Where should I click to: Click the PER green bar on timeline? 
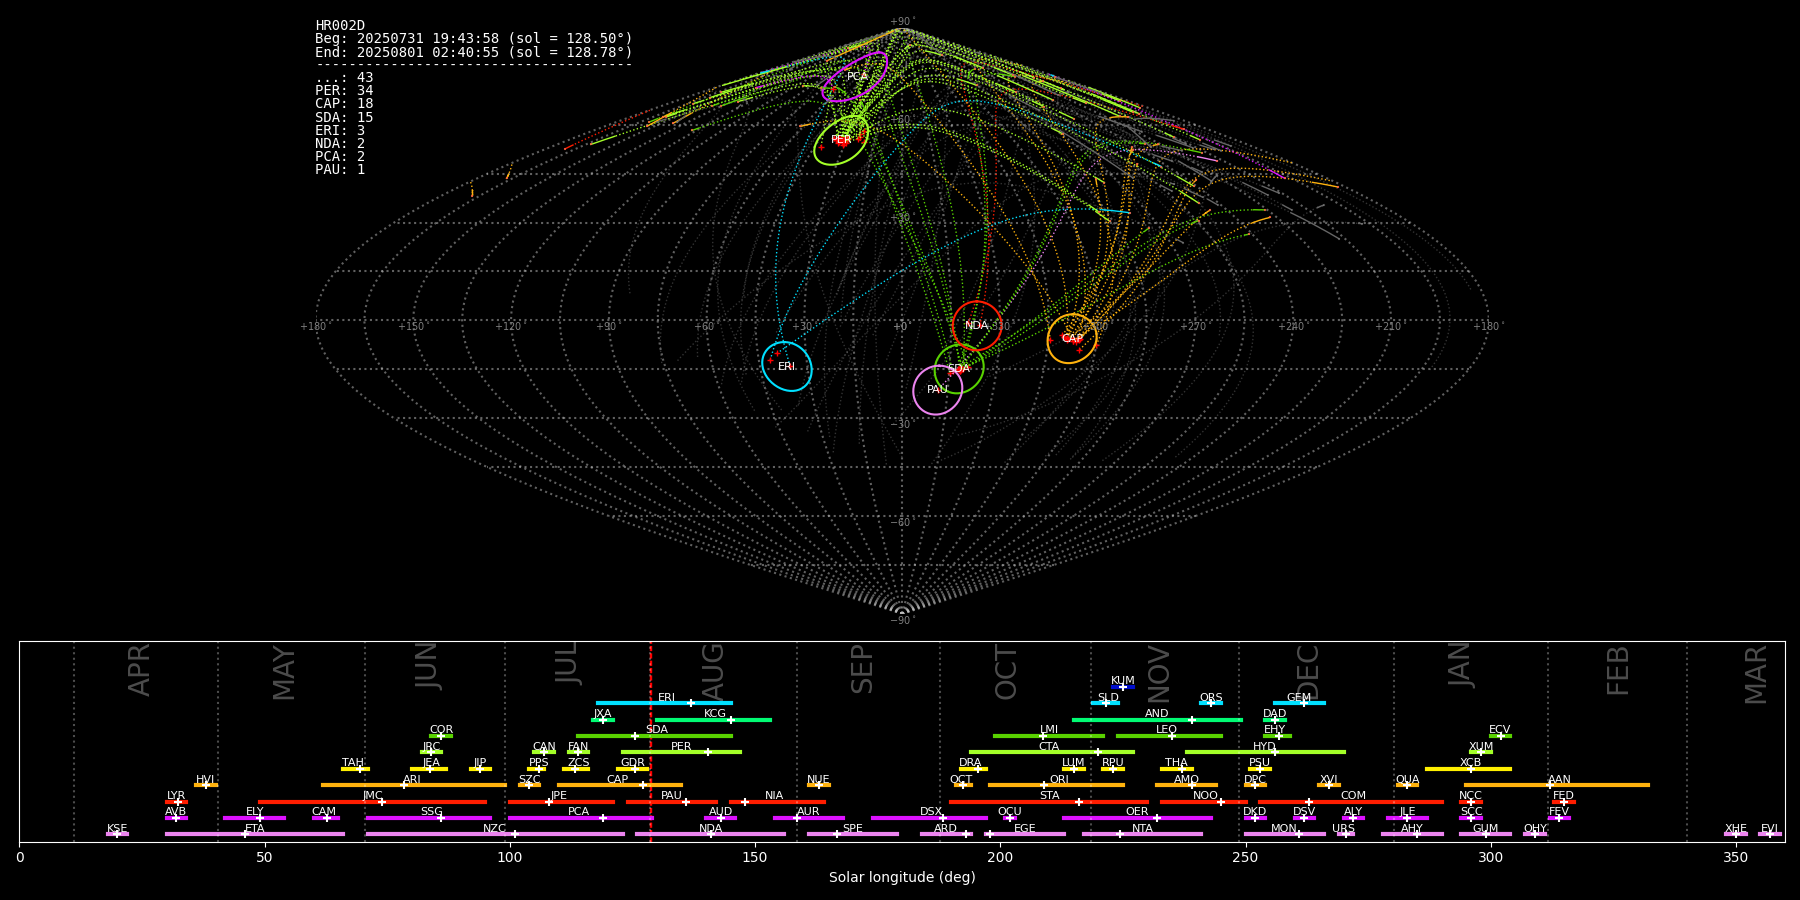(x=681, y=752)
